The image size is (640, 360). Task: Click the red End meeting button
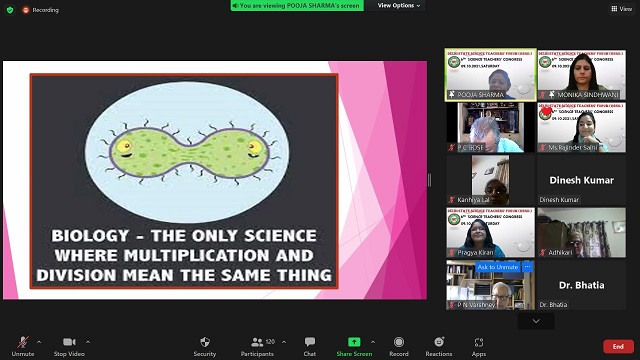pos(618,347)
